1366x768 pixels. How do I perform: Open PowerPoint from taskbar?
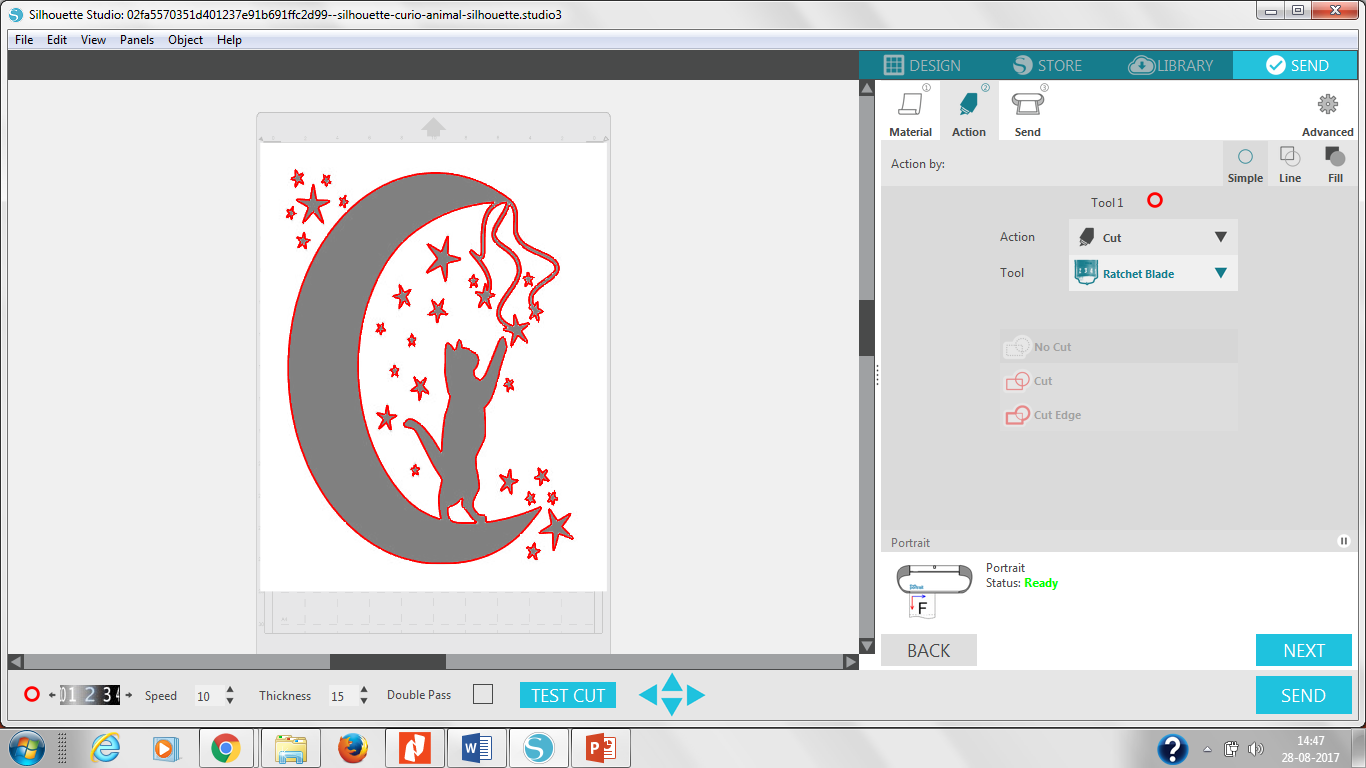click(x=603, y=748)
